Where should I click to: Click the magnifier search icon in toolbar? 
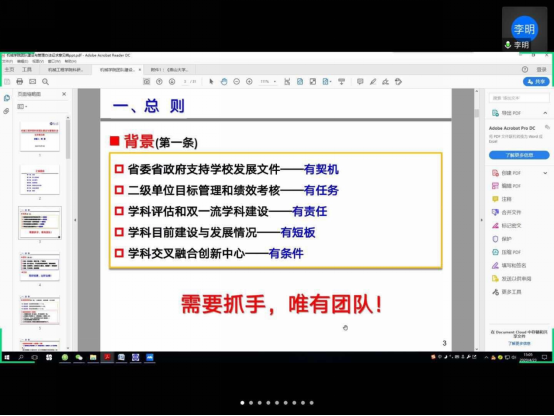click(x=45, y=82)
